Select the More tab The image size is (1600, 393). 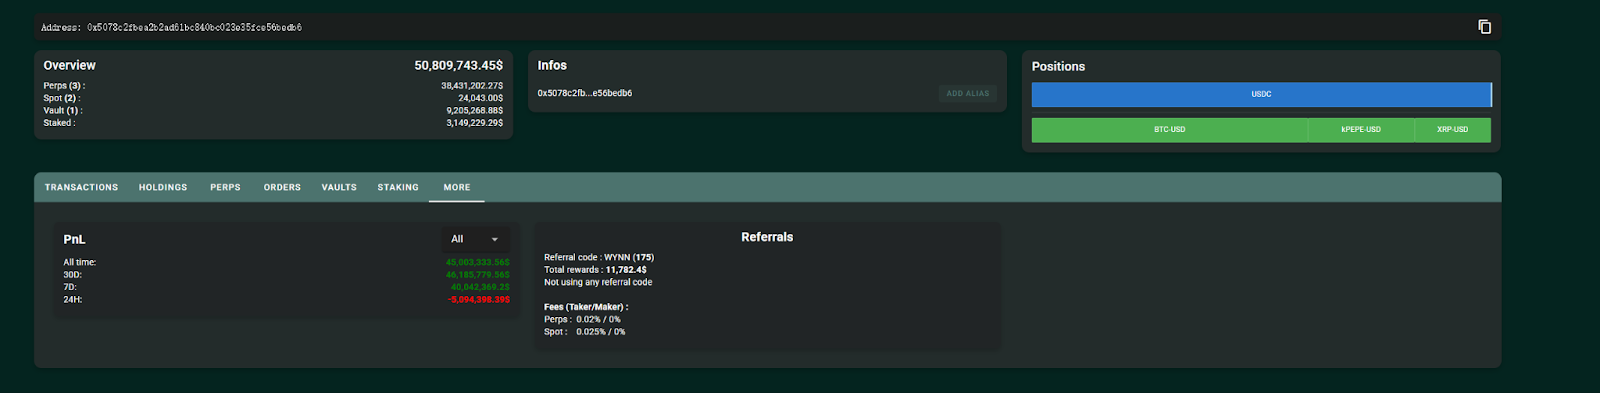point(457,187)
